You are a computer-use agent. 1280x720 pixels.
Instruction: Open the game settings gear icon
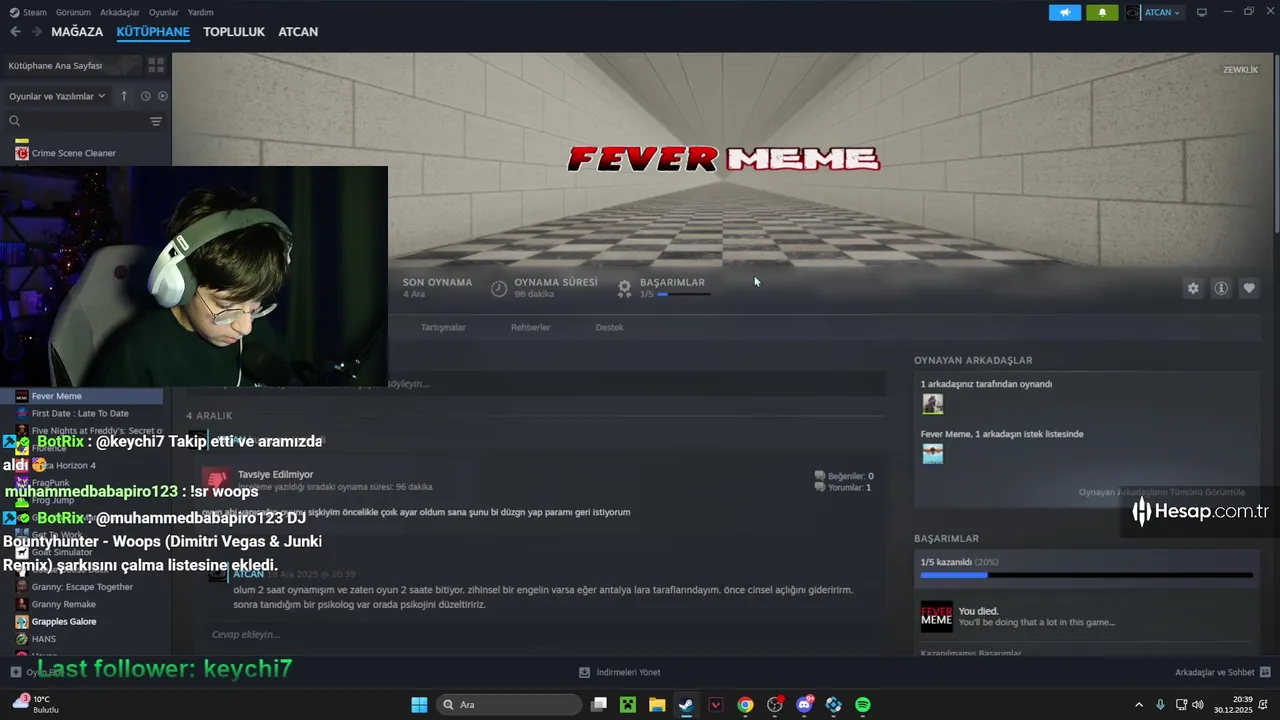[1193, 288]
